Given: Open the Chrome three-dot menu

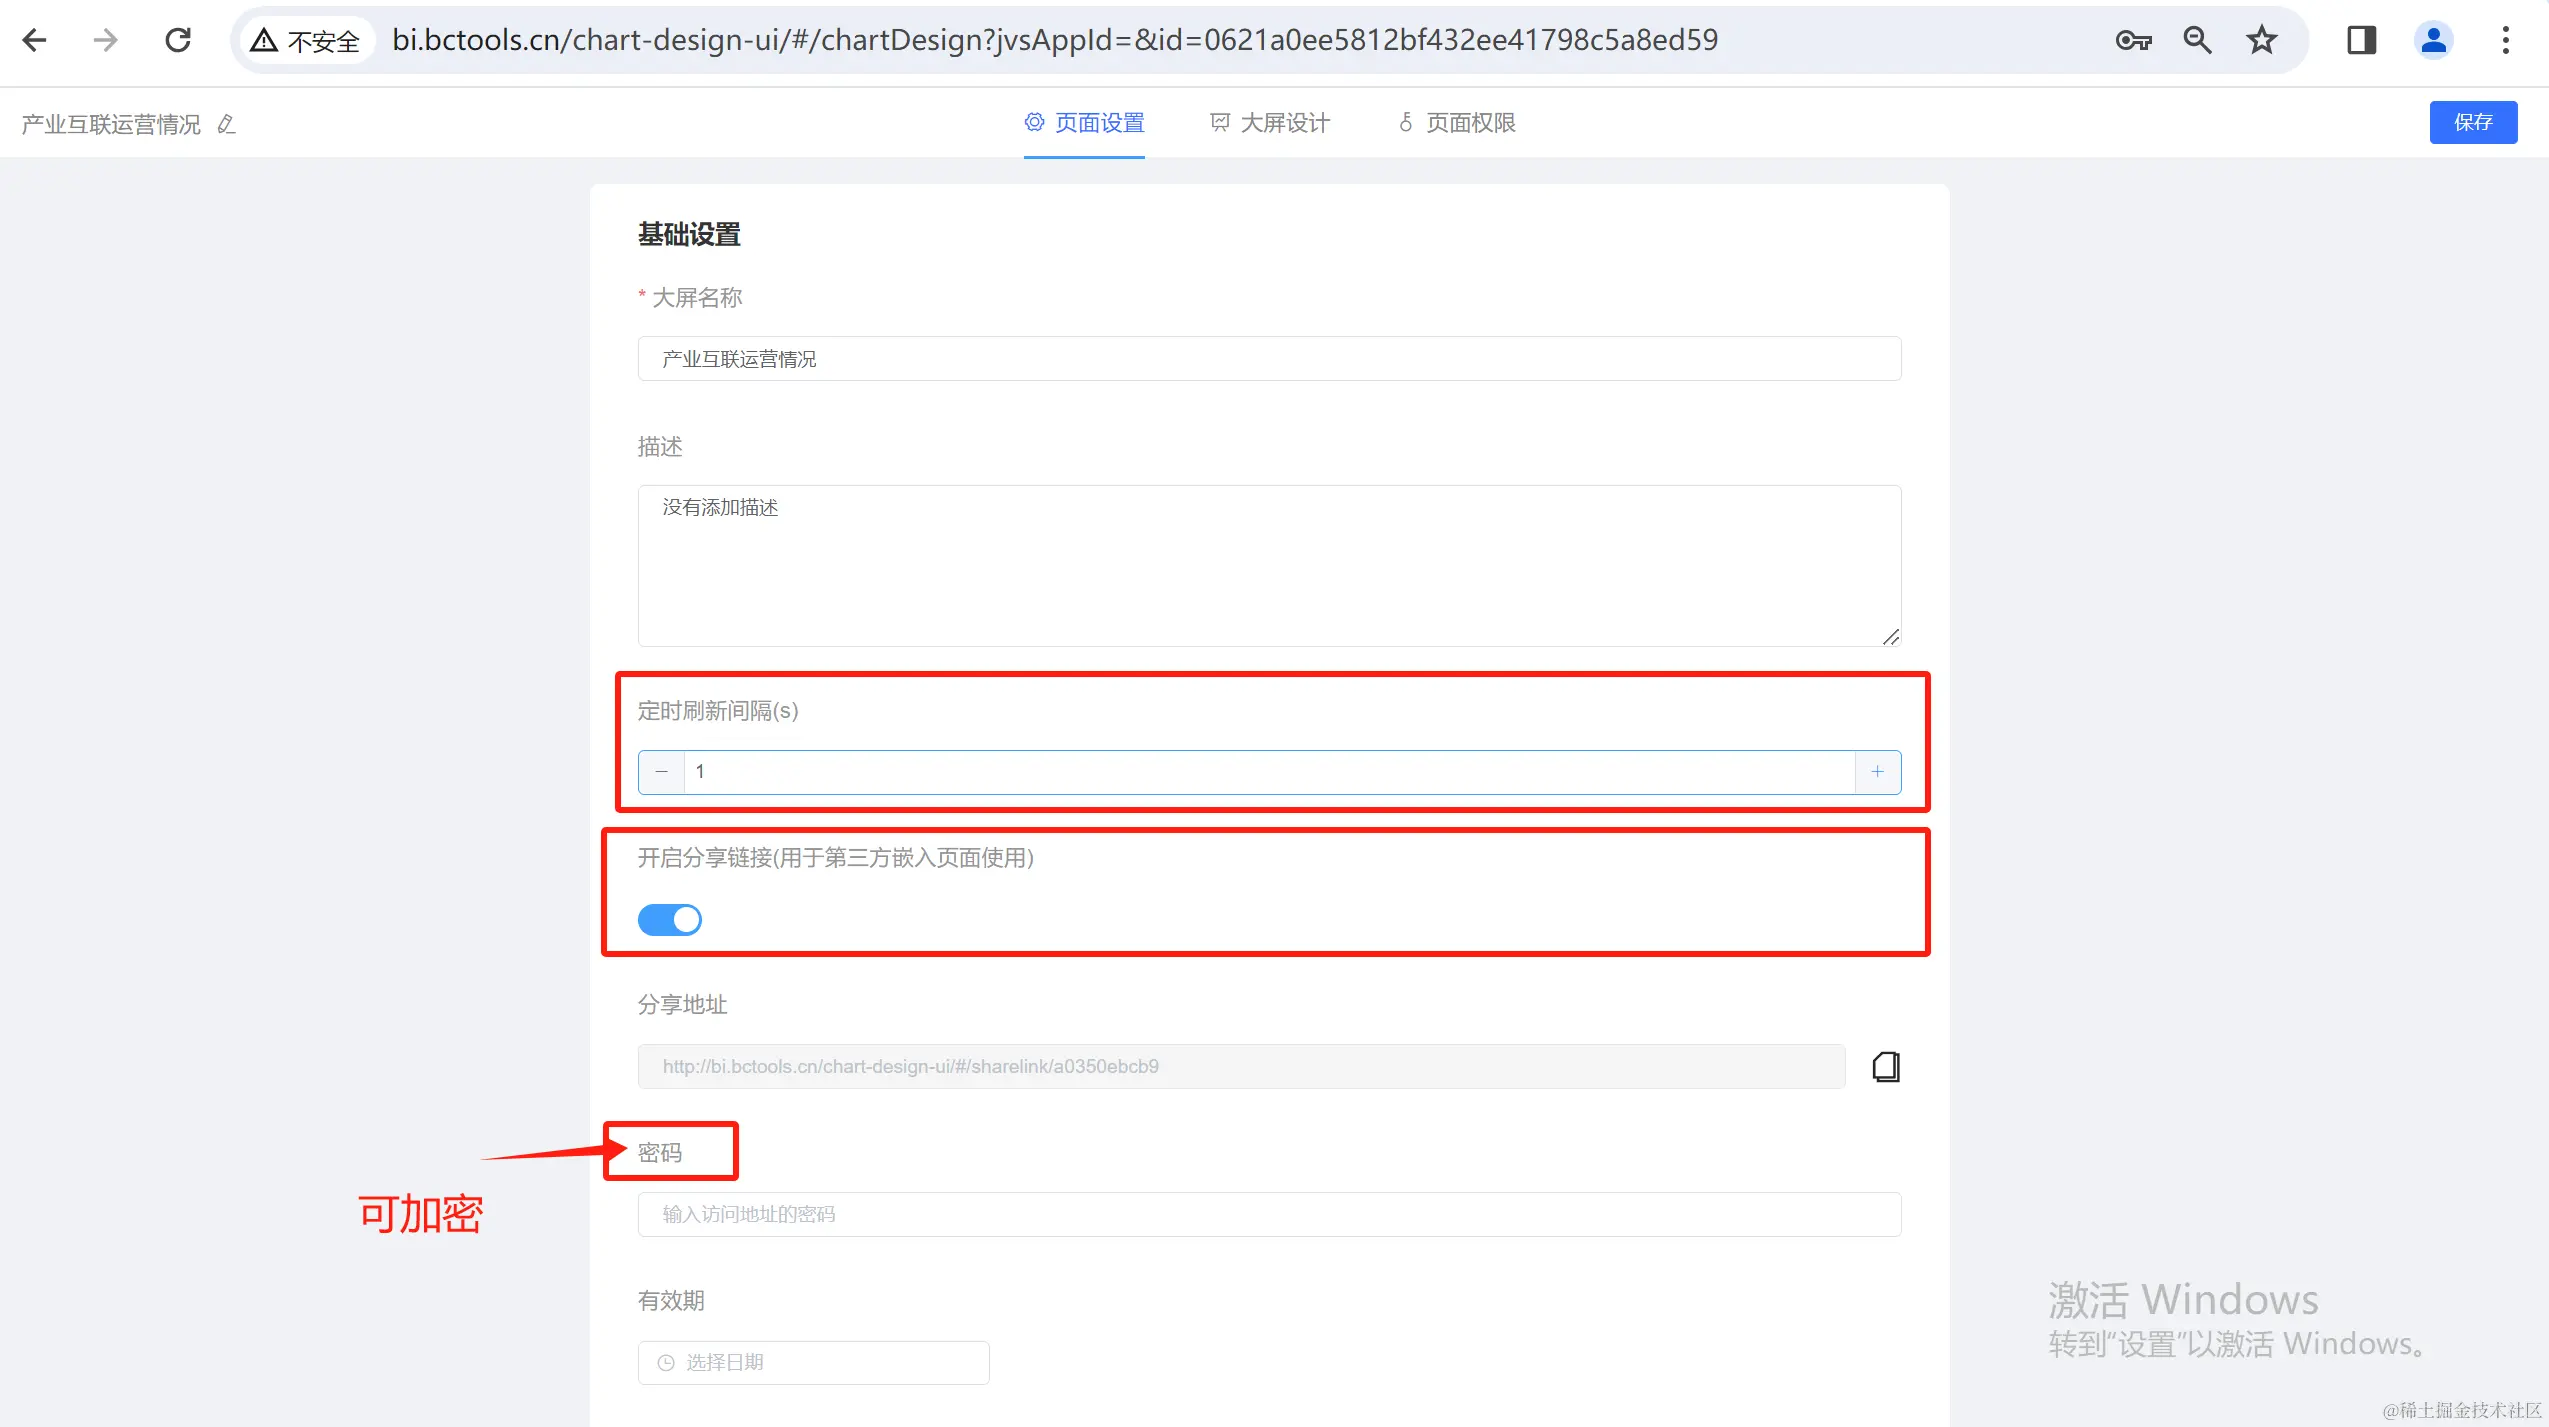Looking at the screenshot, I should pos(2505,40).
